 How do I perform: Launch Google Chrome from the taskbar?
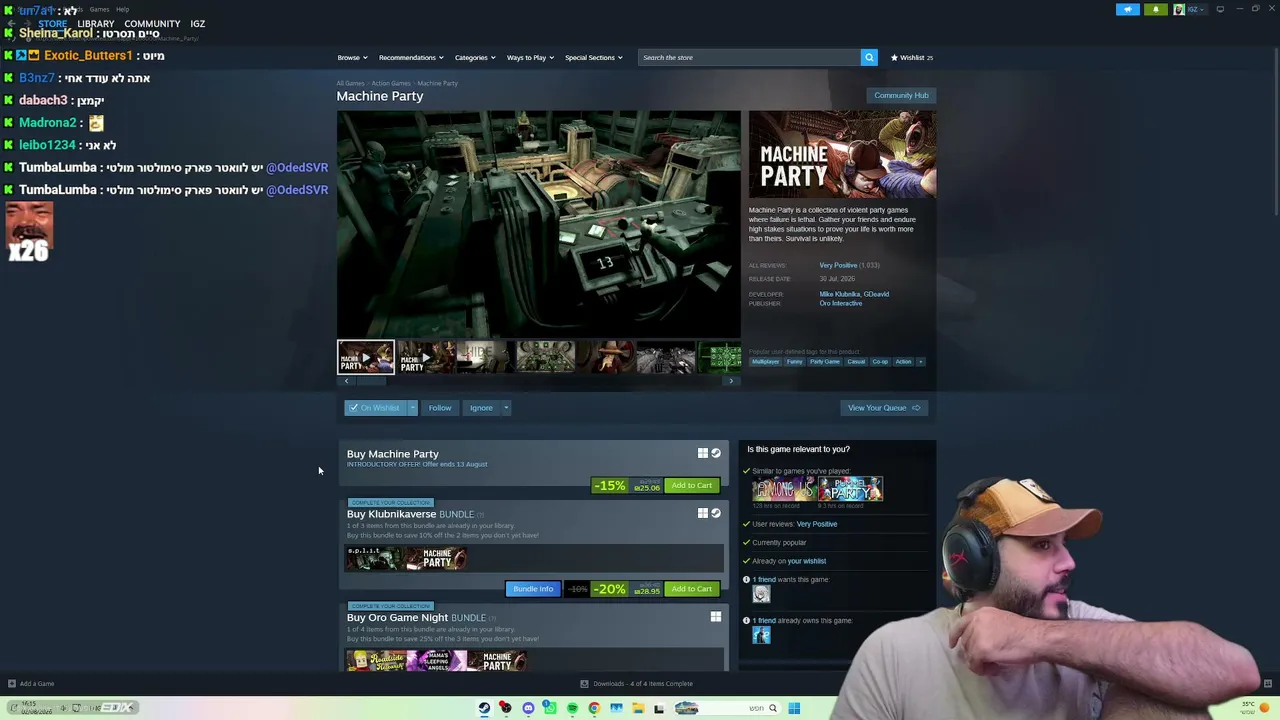[594, 708]
